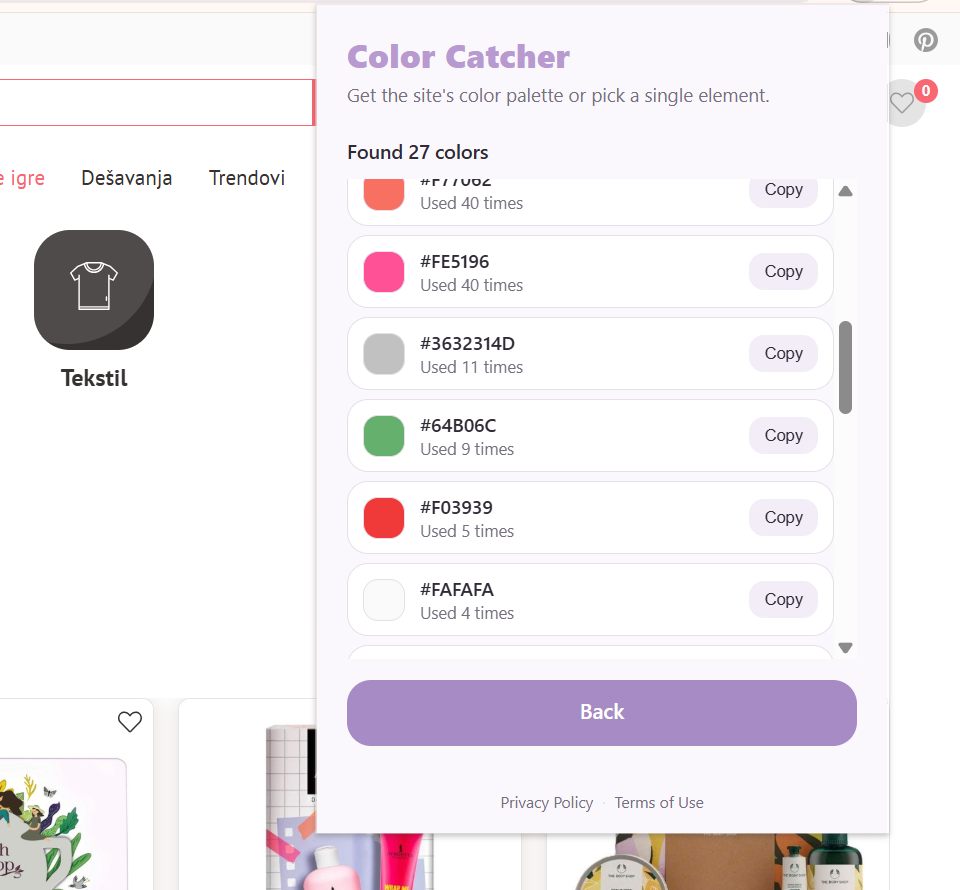Copy the coral color used 40 times
This screenshot has width=960, height=890.
click(783, 191)
